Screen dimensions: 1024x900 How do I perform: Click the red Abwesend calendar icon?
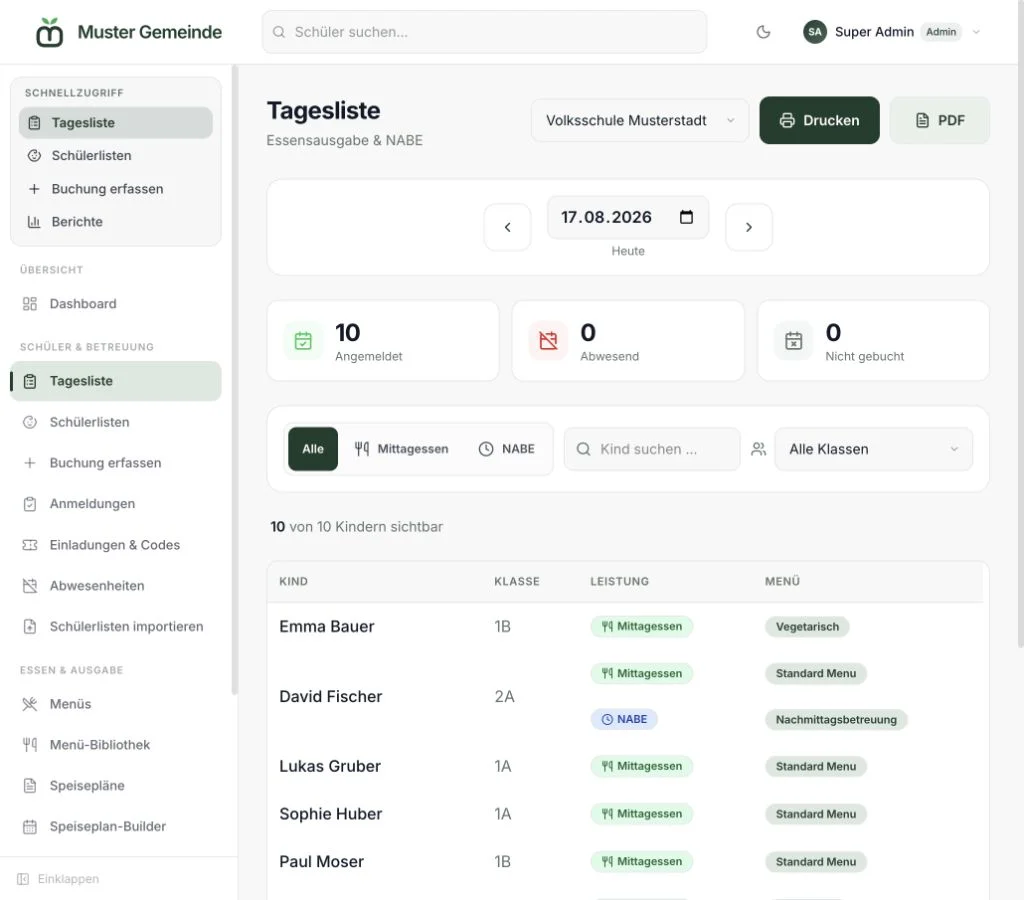(548, 340)
